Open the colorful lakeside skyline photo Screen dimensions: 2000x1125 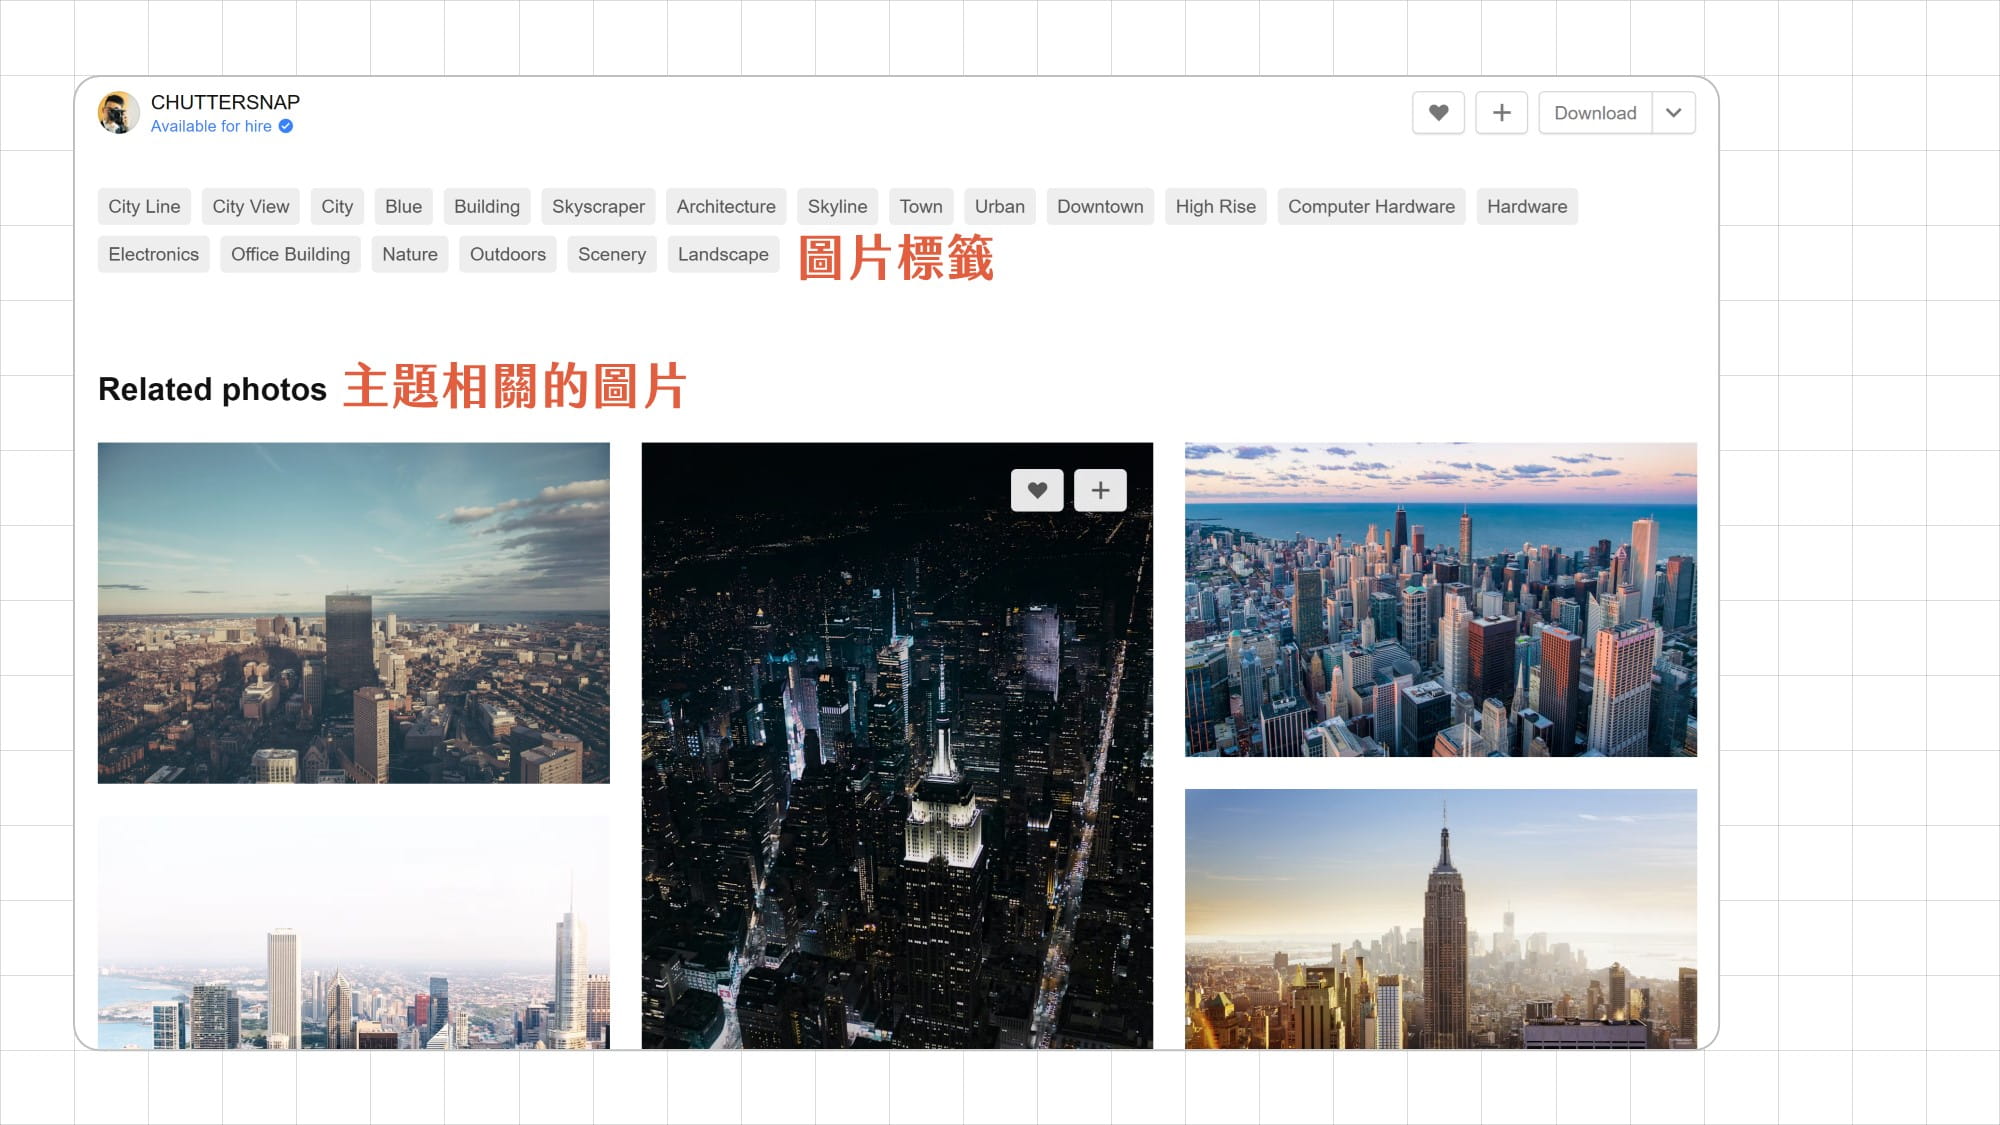point(1441,600)
